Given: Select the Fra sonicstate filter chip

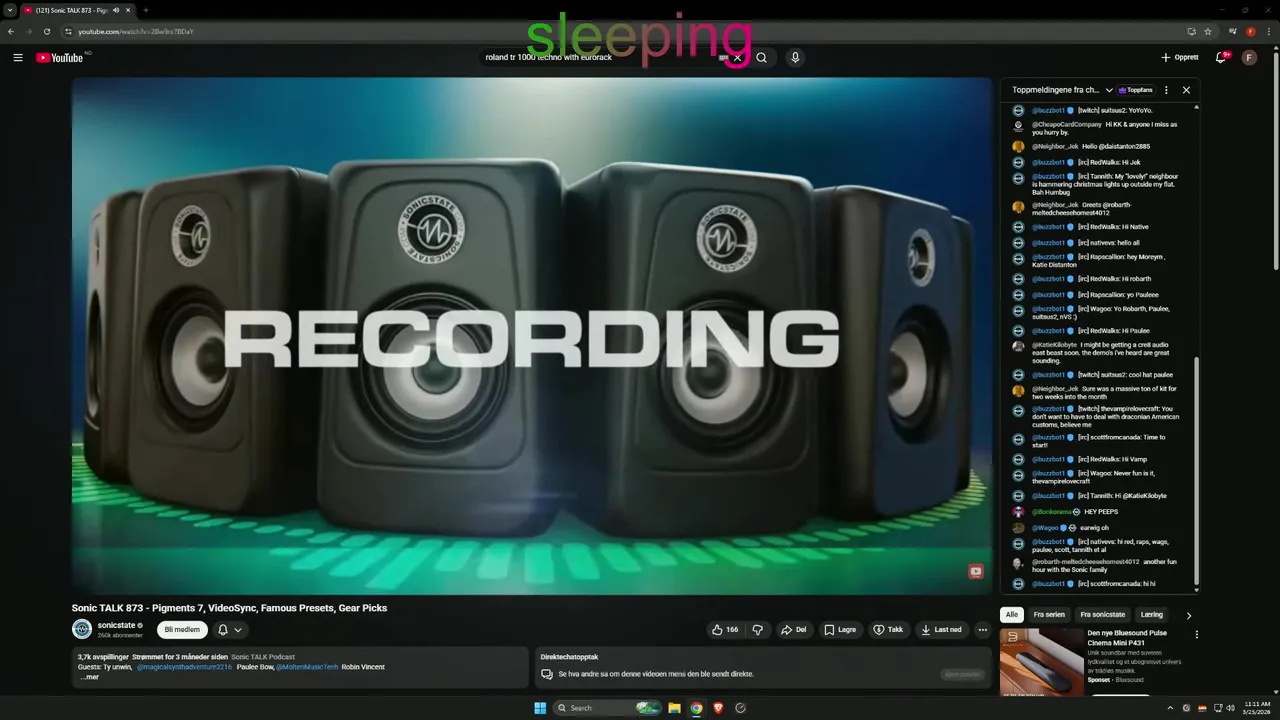Looking at the screenshot, I should (x=1102, y=615).
